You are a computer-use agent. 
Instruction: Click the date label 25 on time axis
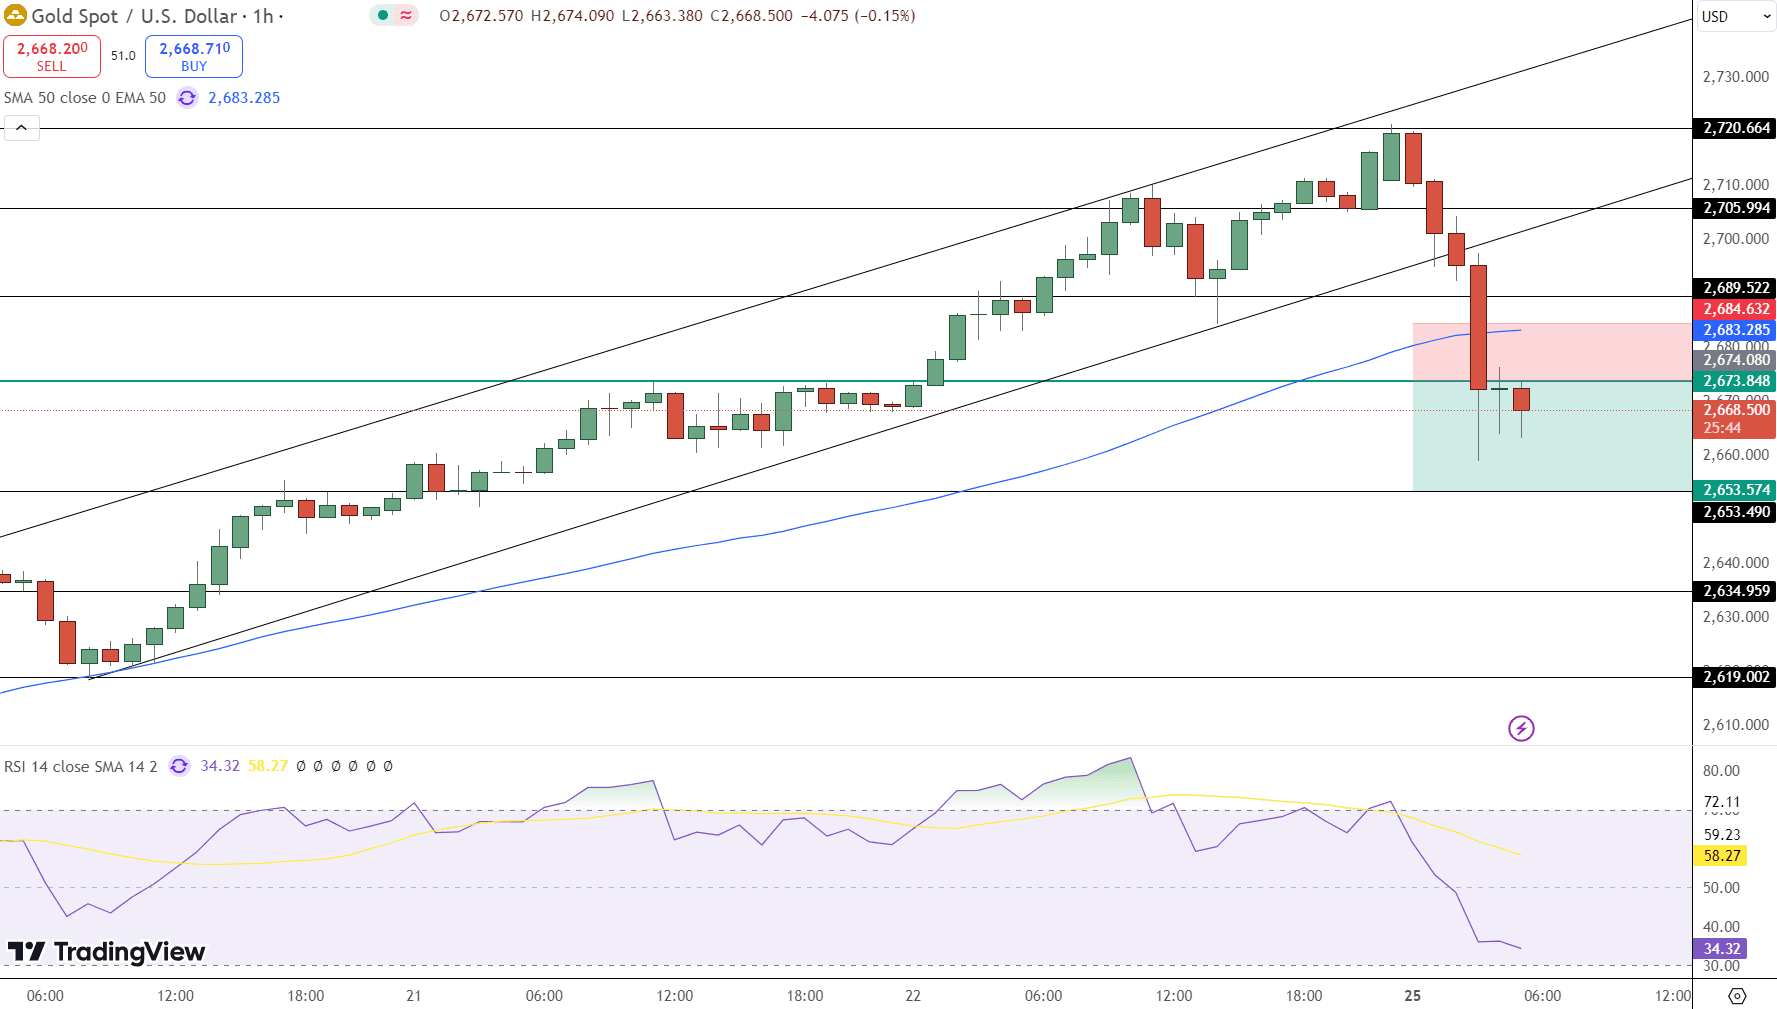pyautogui.click(x=1412, y=996)
